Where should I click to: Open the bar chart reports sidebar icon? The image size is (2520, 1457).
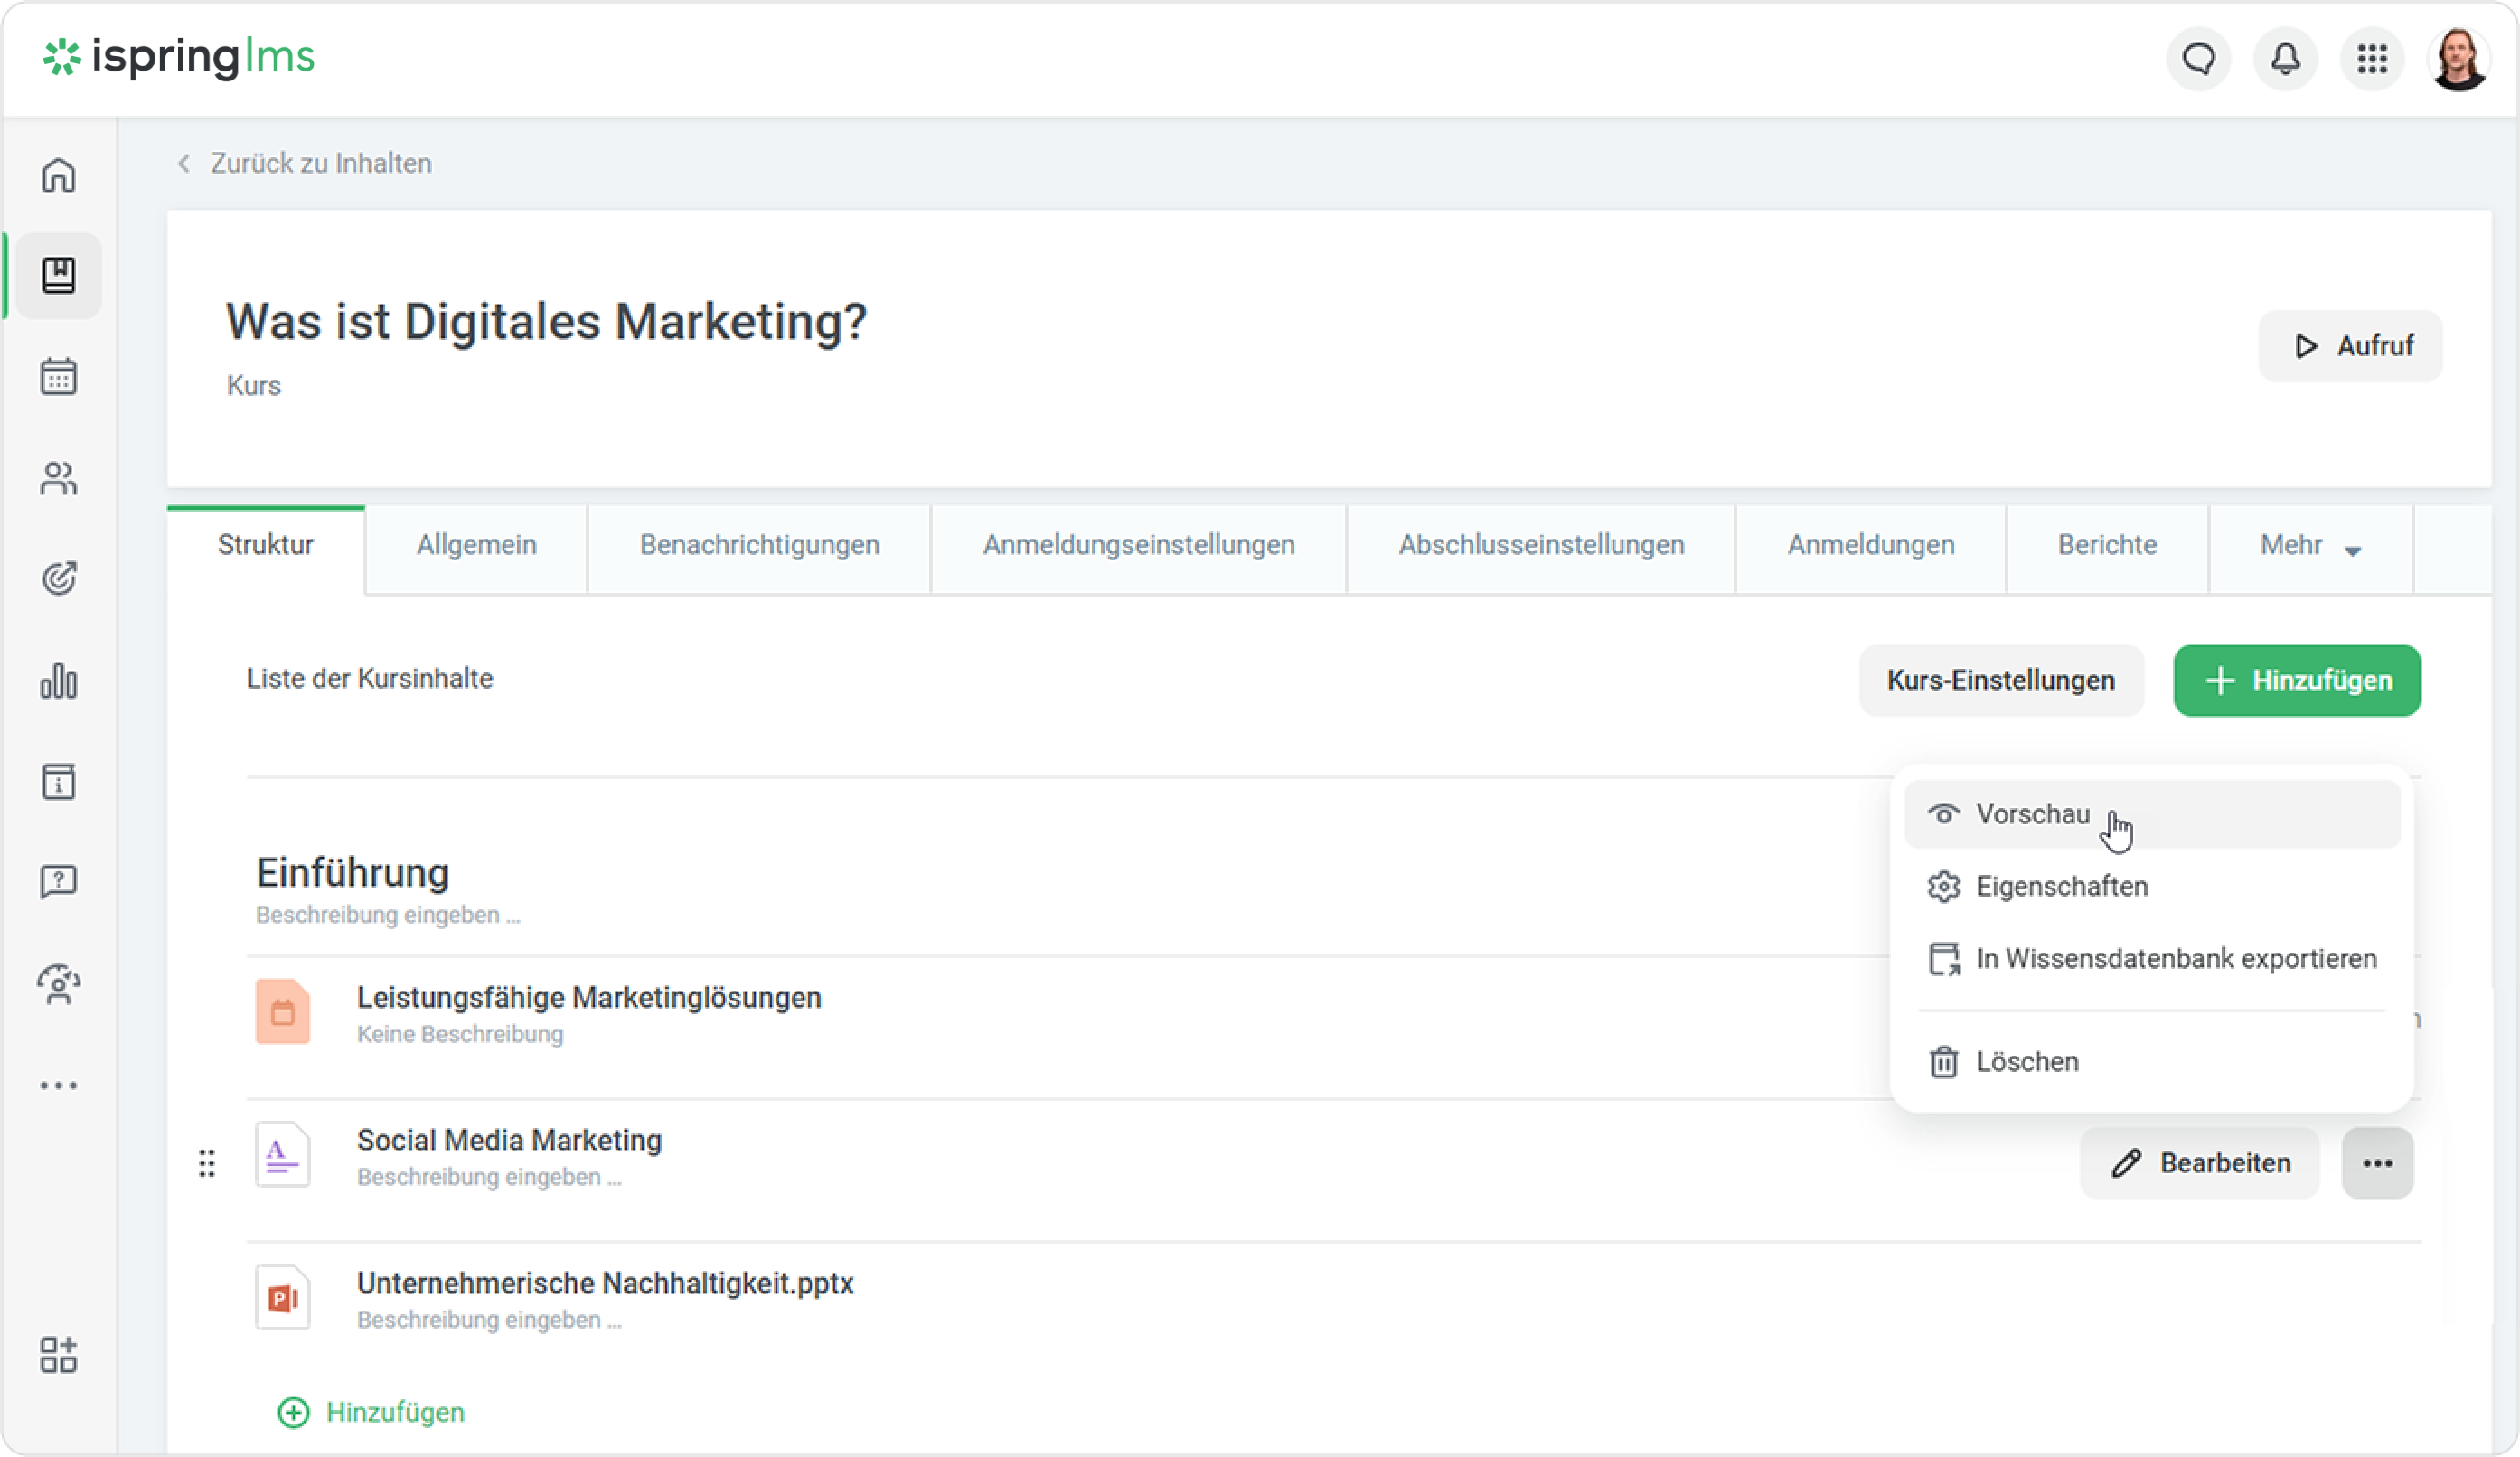(58, 680)
